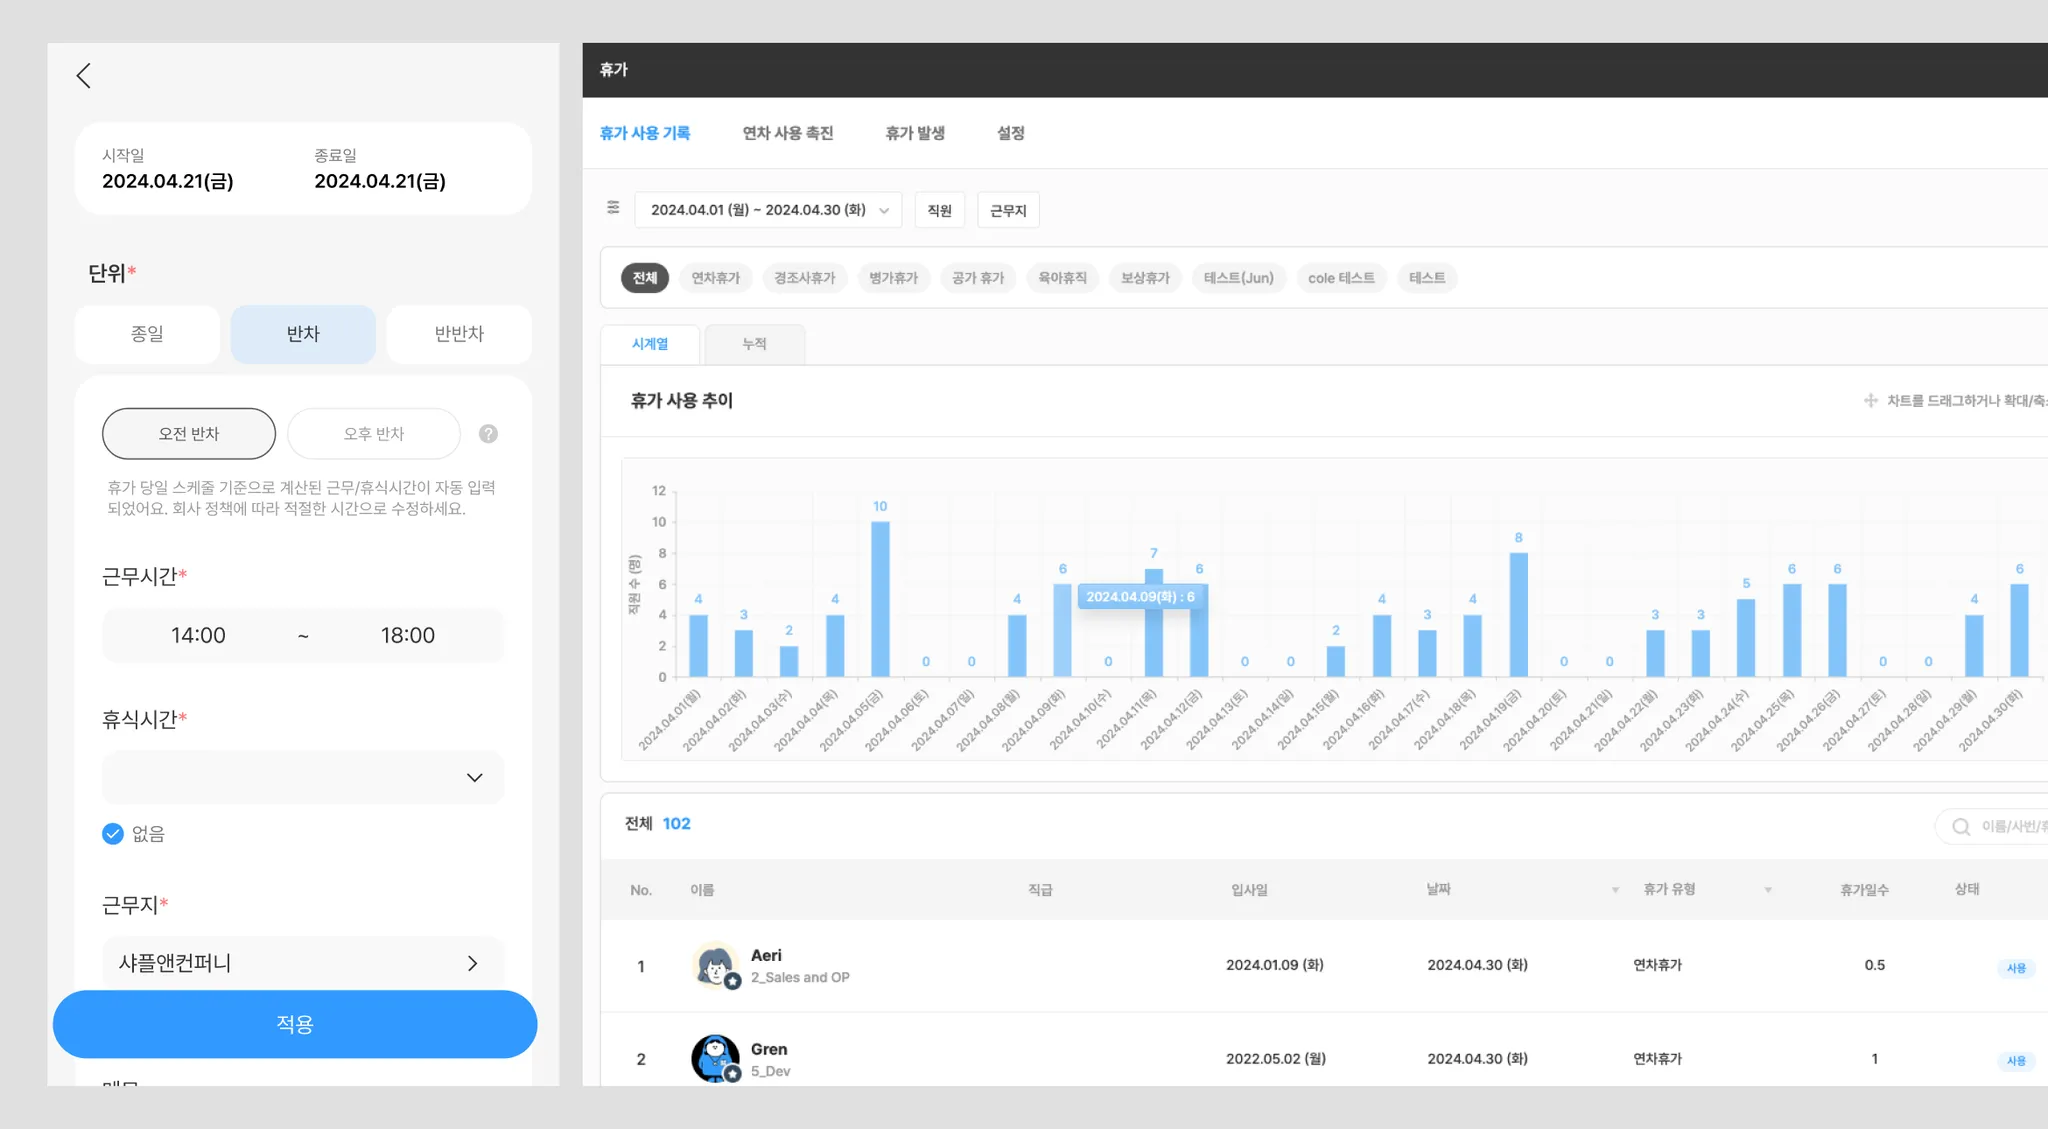
Task: Click the 2024.01.09 (화) hire date cell
Action: 1275,965
